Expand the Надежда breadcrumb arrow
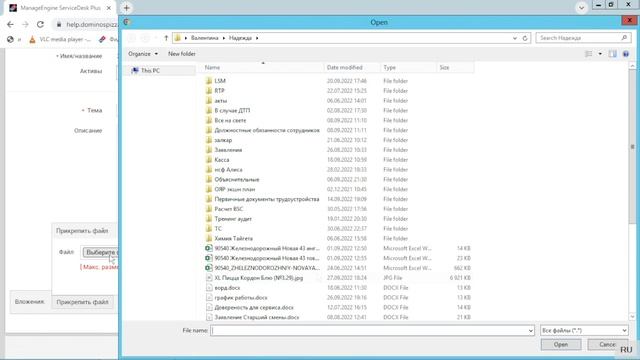Screen dimensions: 640x360 257,38
